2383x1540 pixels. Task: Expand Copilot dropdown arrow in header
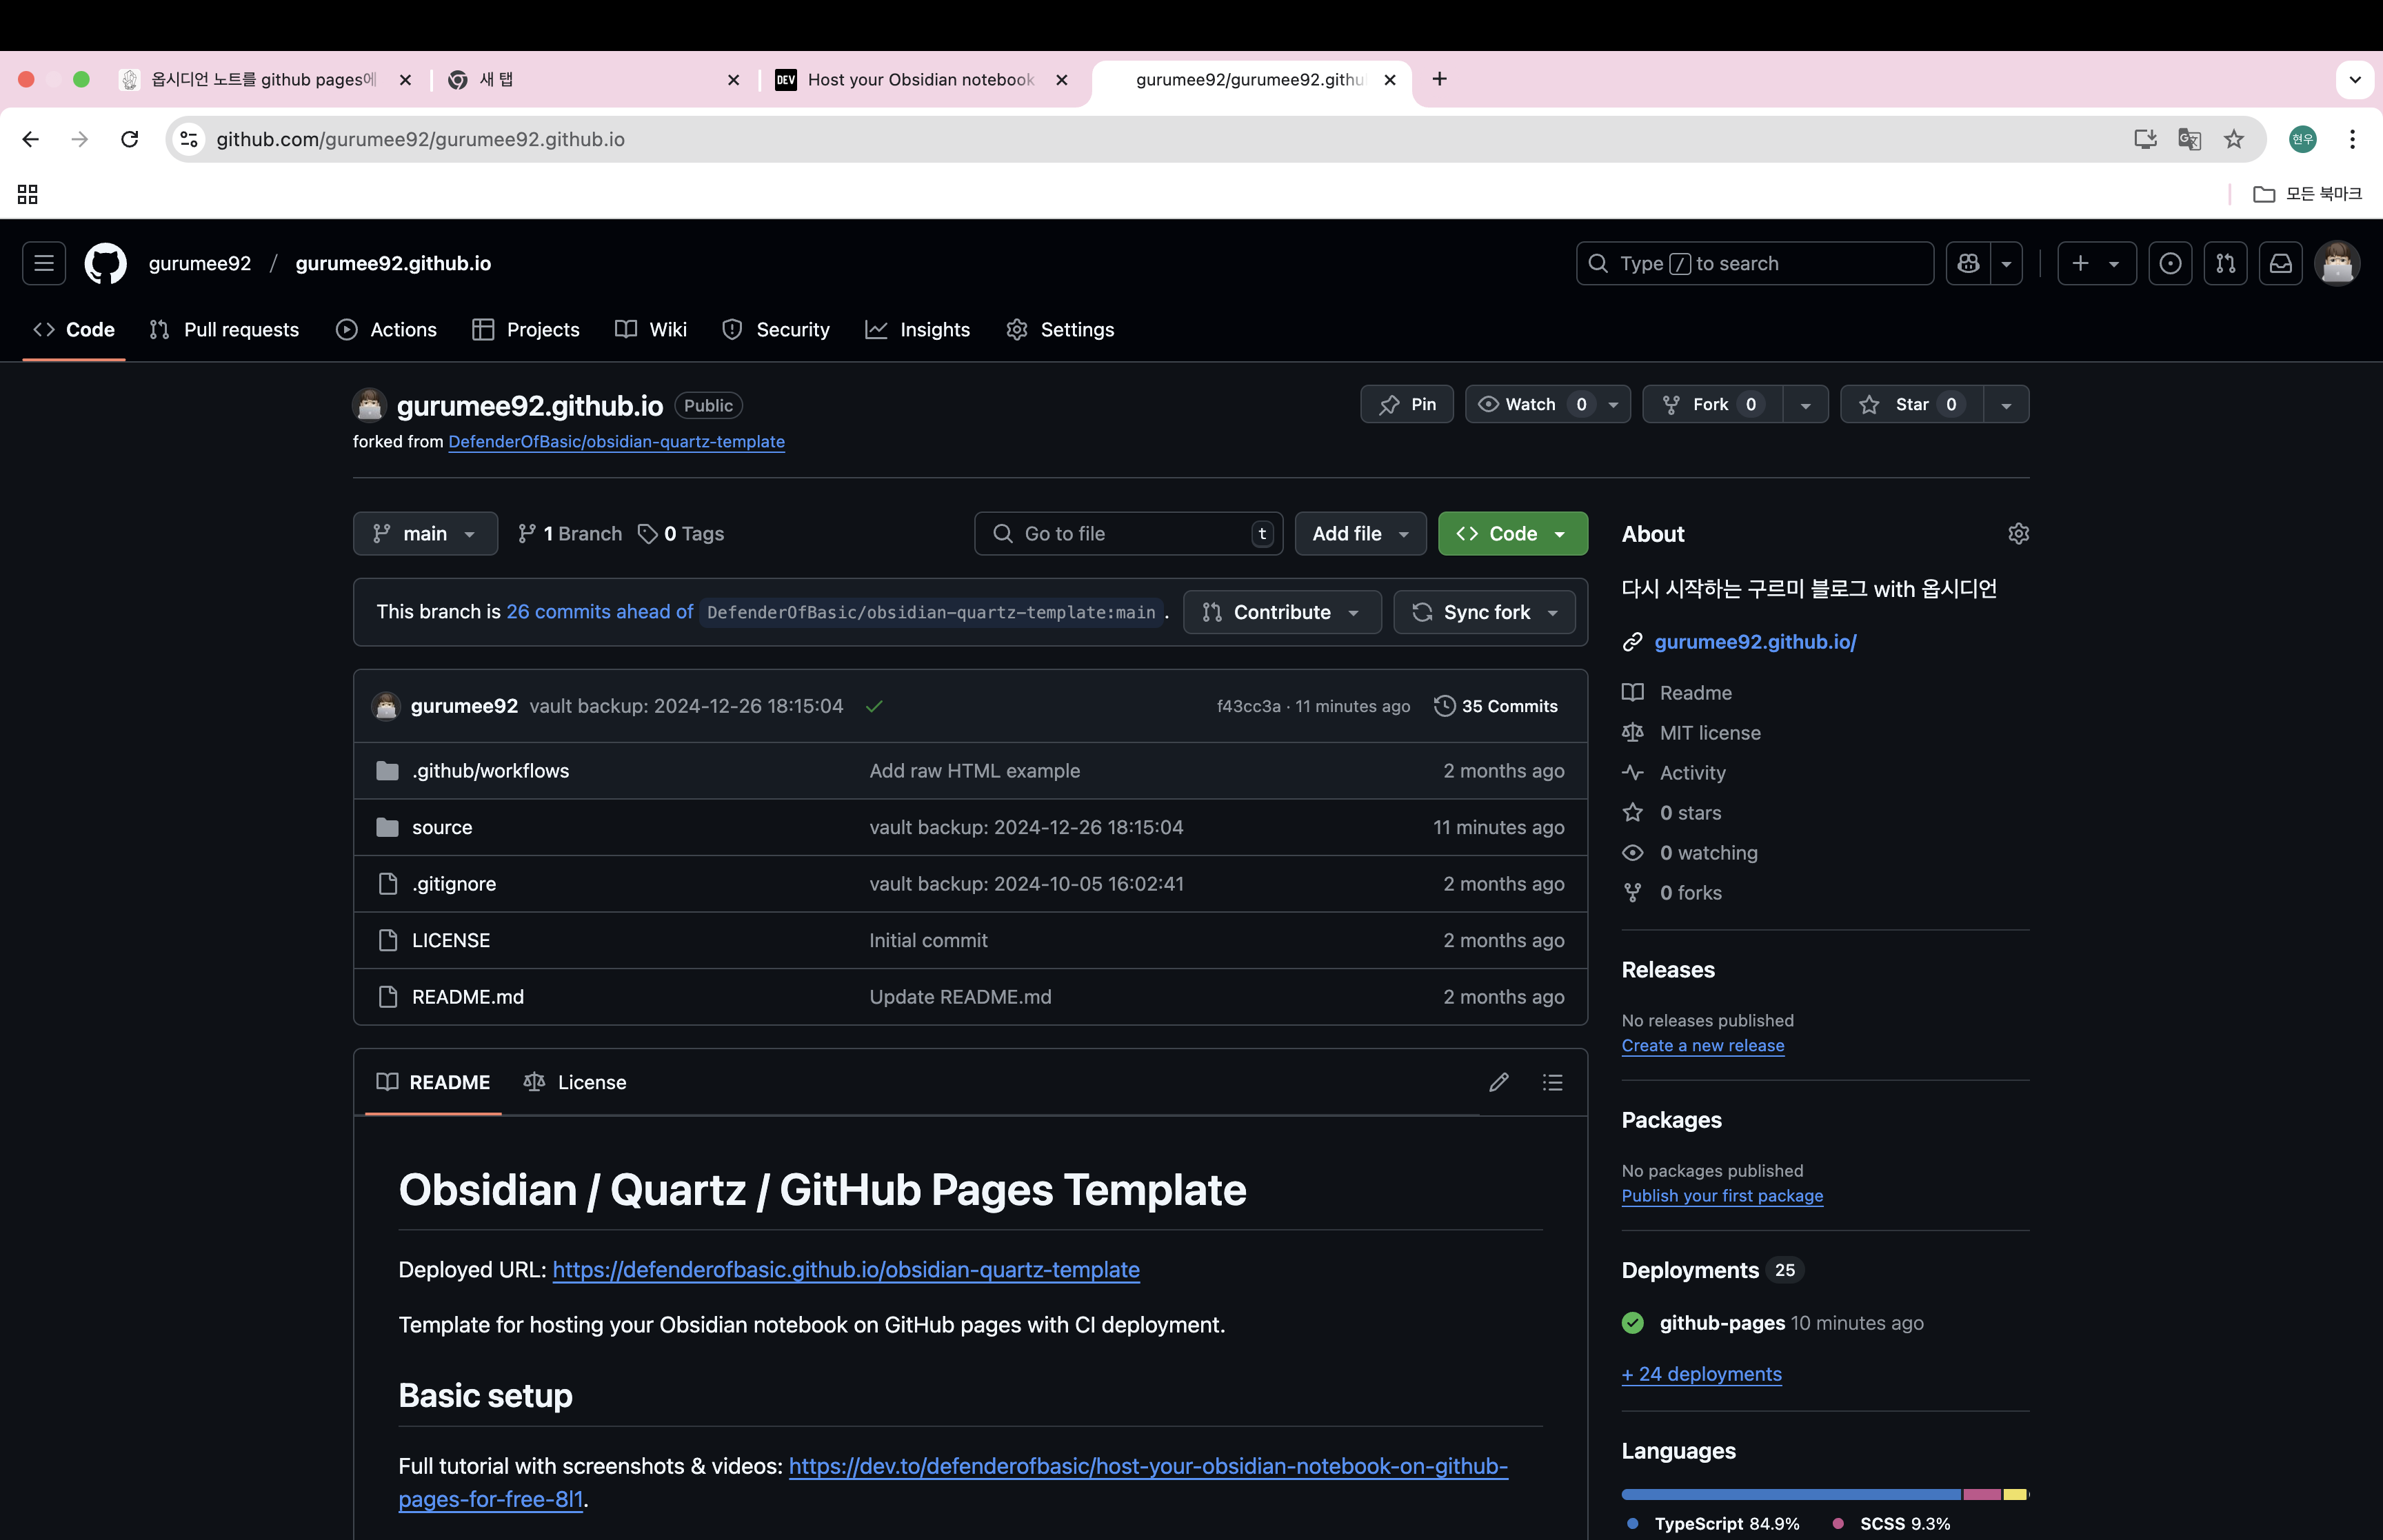(x=2006, y=263)
